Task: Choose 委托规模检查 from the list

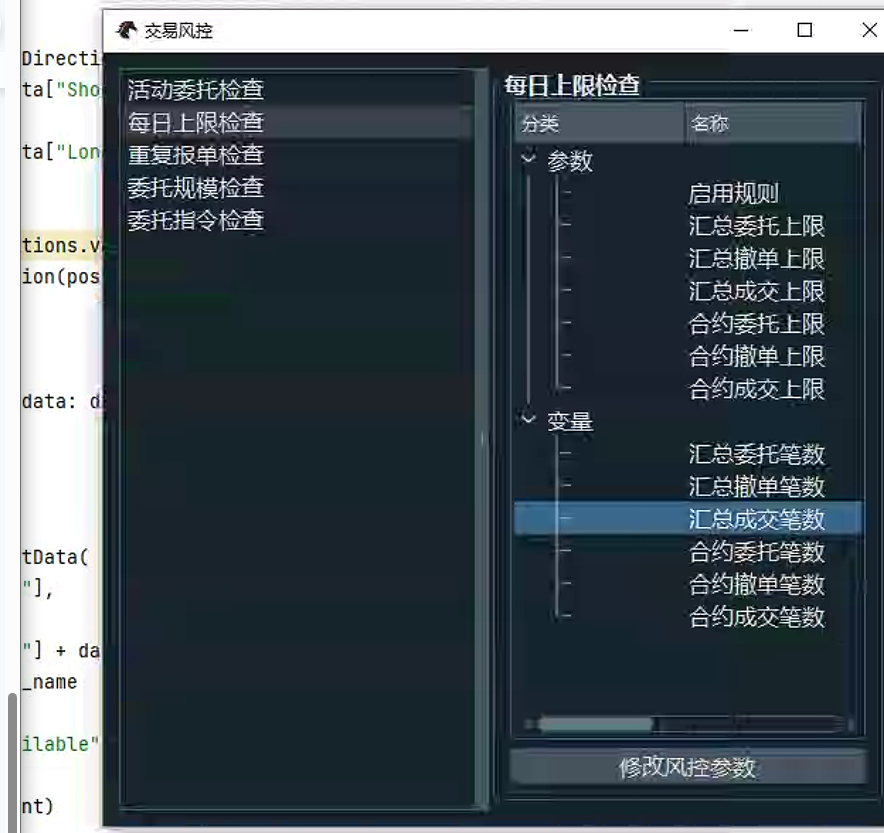Action: [x=196, y=188]
